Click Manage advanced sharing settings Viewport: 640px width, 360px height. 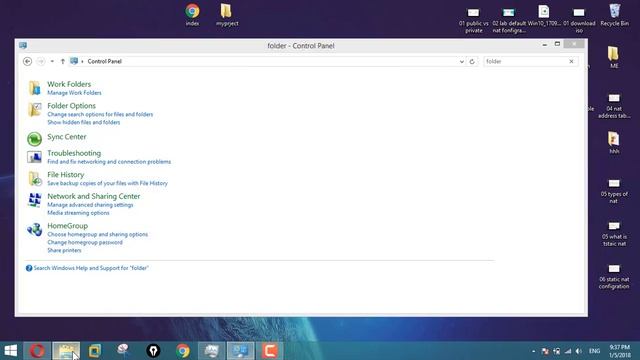pyautogui.click(x=90, y=205)
